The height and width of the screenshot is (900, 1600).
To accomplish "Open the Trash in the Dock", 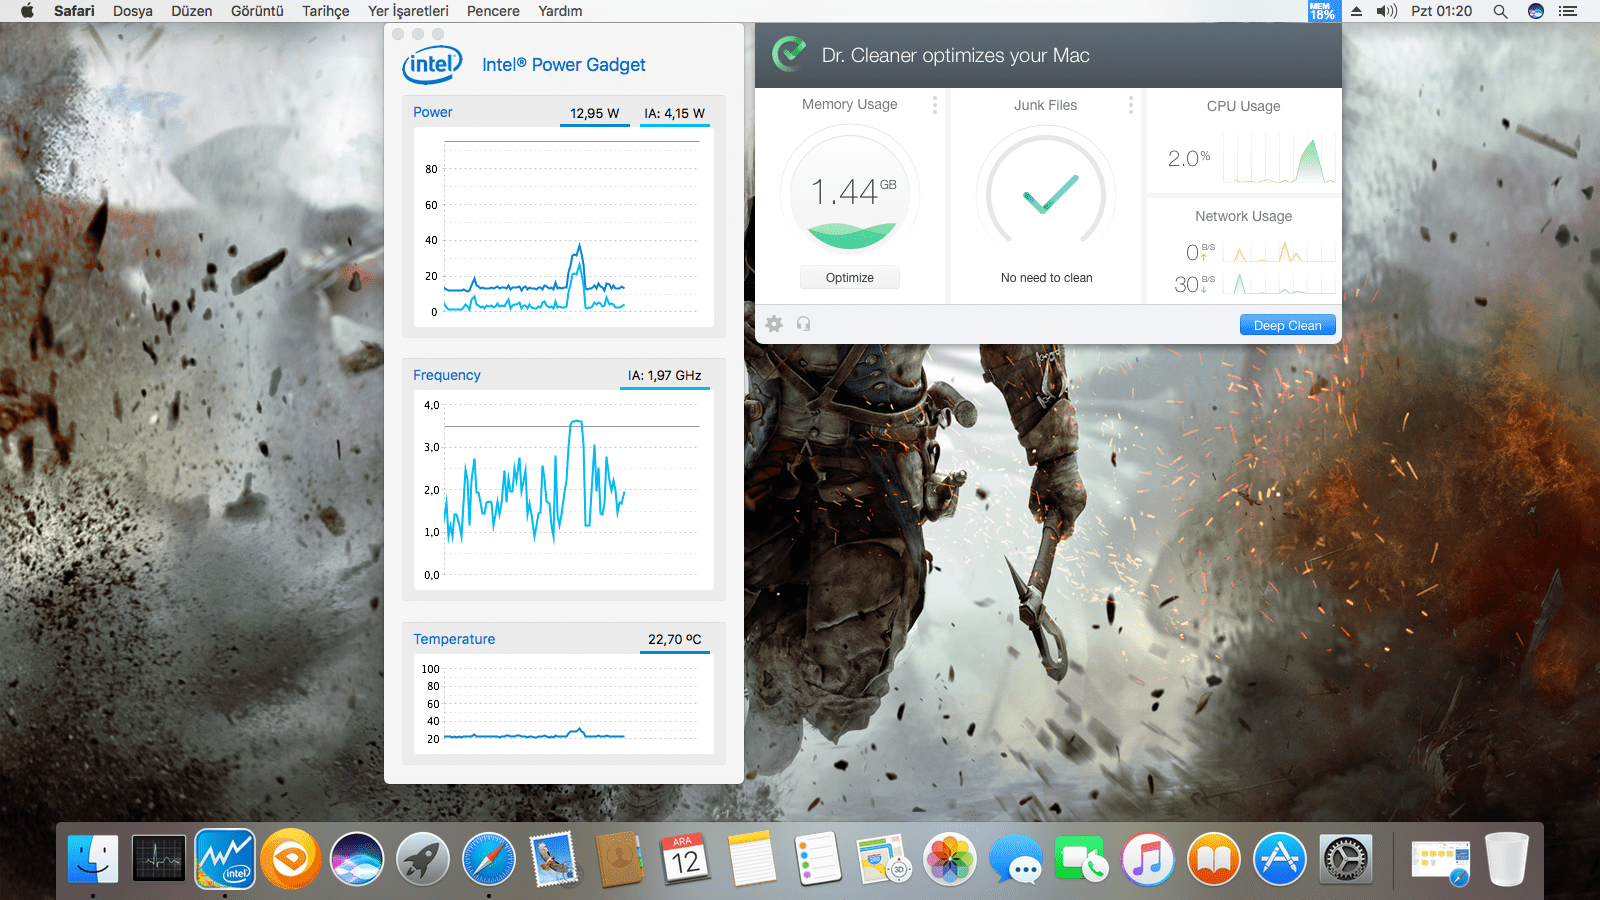I will pos(1507,859).
